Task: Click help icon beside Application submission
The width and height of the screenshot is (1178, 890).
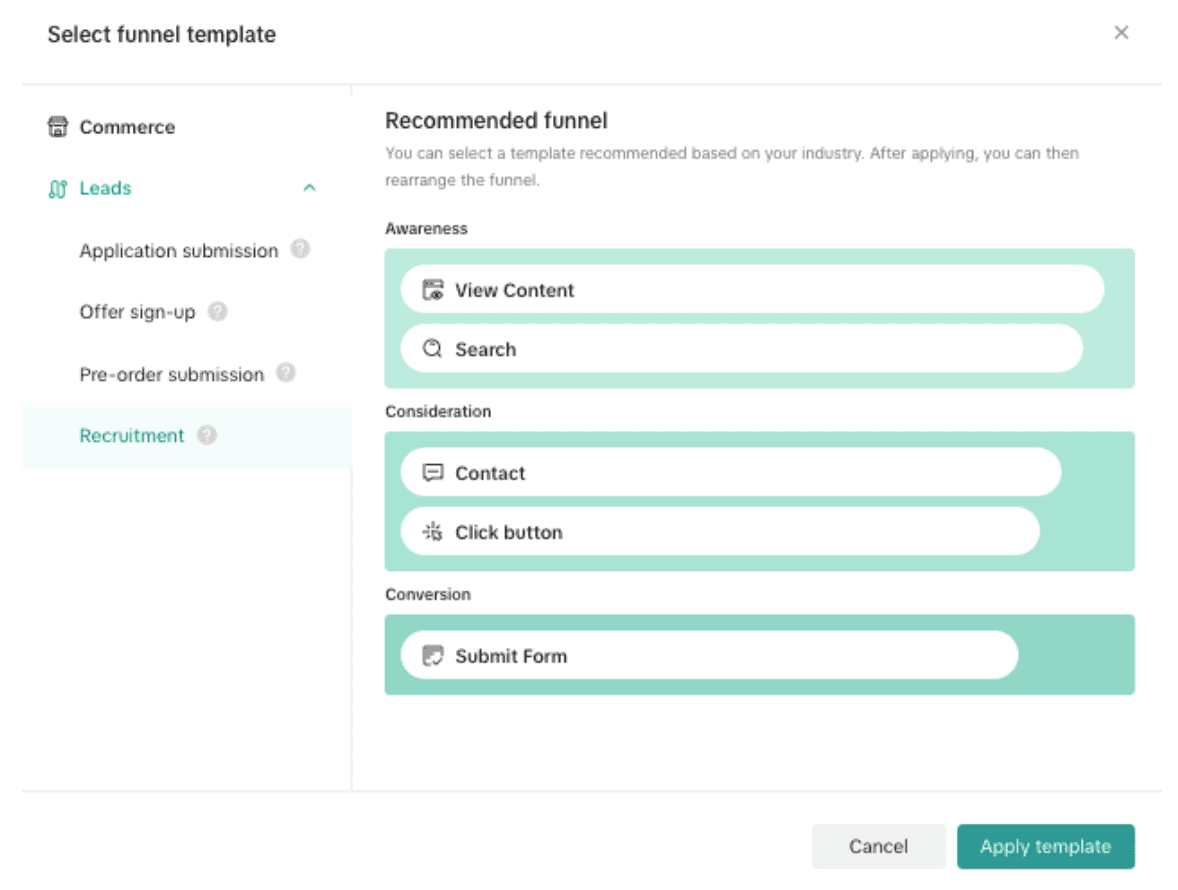Action: pyautogui.click(x=301, y=249)
